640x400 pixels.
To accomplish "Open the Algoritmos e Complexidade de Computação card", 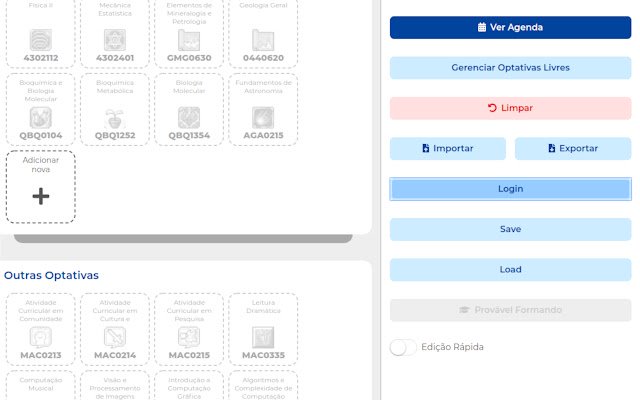I will point(263,385).
